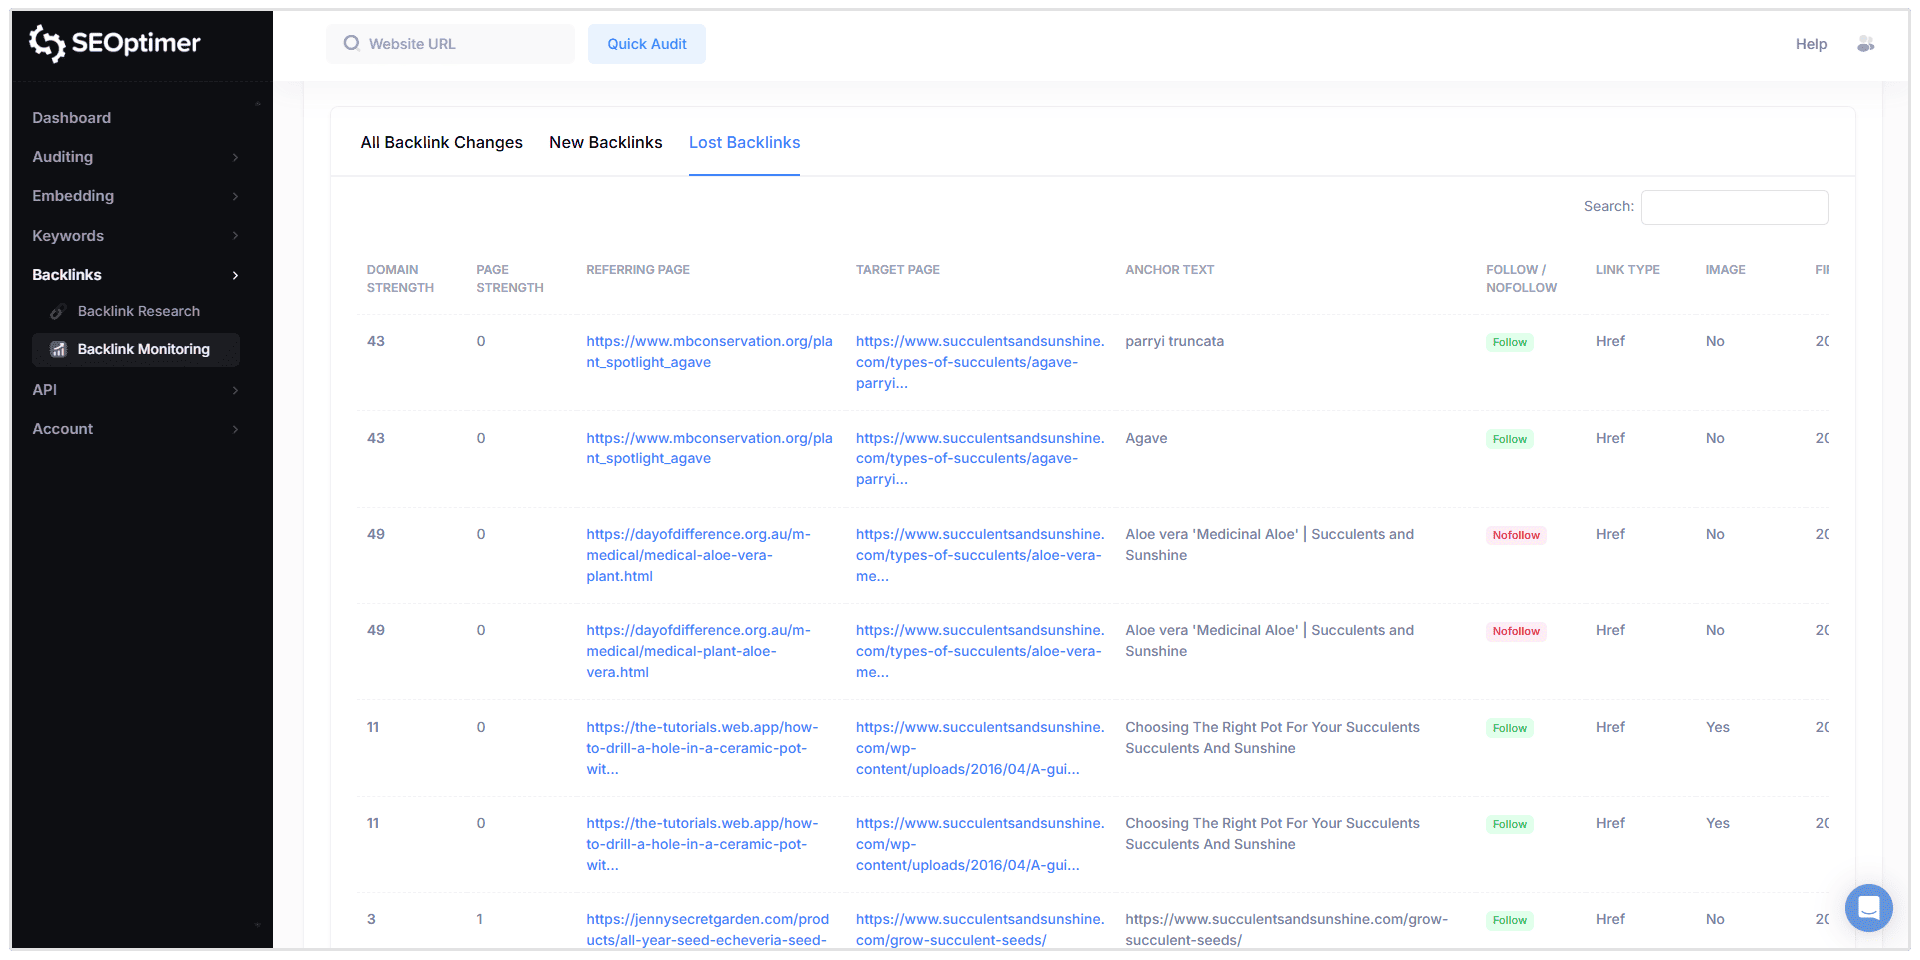
Task: Open the chat support bubble
Action: click(x=1868, y=908)
